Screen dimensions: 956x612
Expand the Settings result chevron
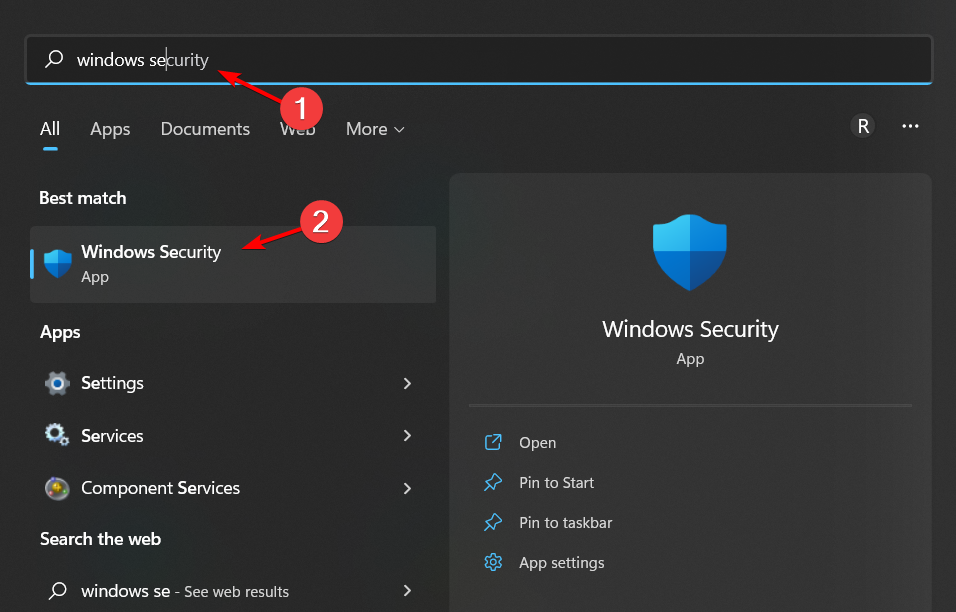point(407,383)
